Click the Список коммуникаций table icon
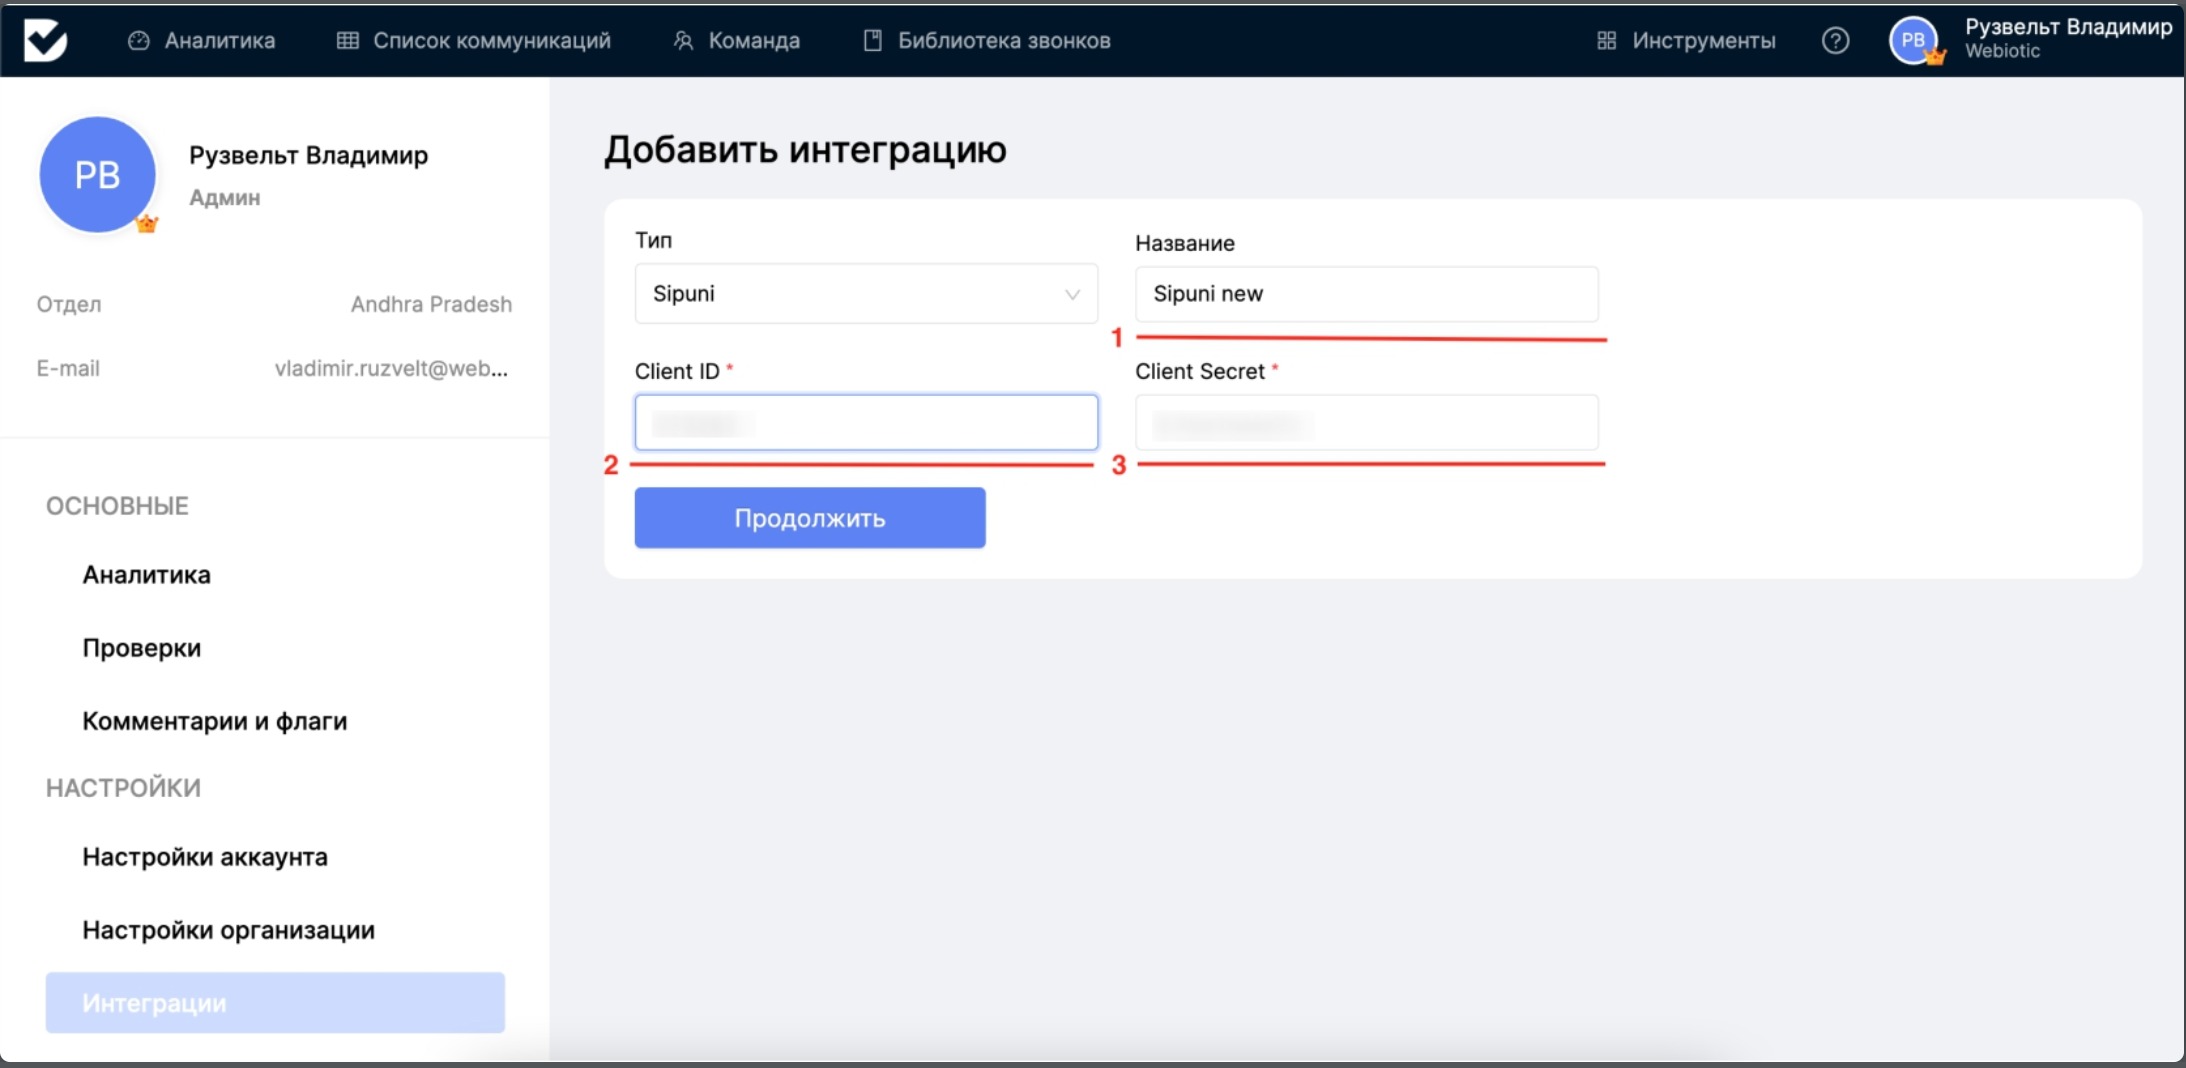Image resolution: width=2186 pixels, height=1068 pixels. click(x=347, y=41)
